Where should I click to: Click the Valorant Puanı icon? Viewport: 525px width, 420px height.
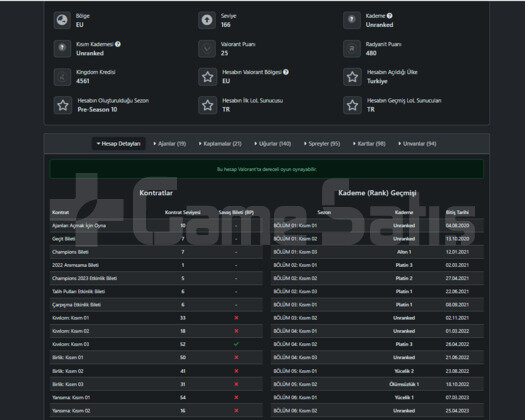coord(207,49)
